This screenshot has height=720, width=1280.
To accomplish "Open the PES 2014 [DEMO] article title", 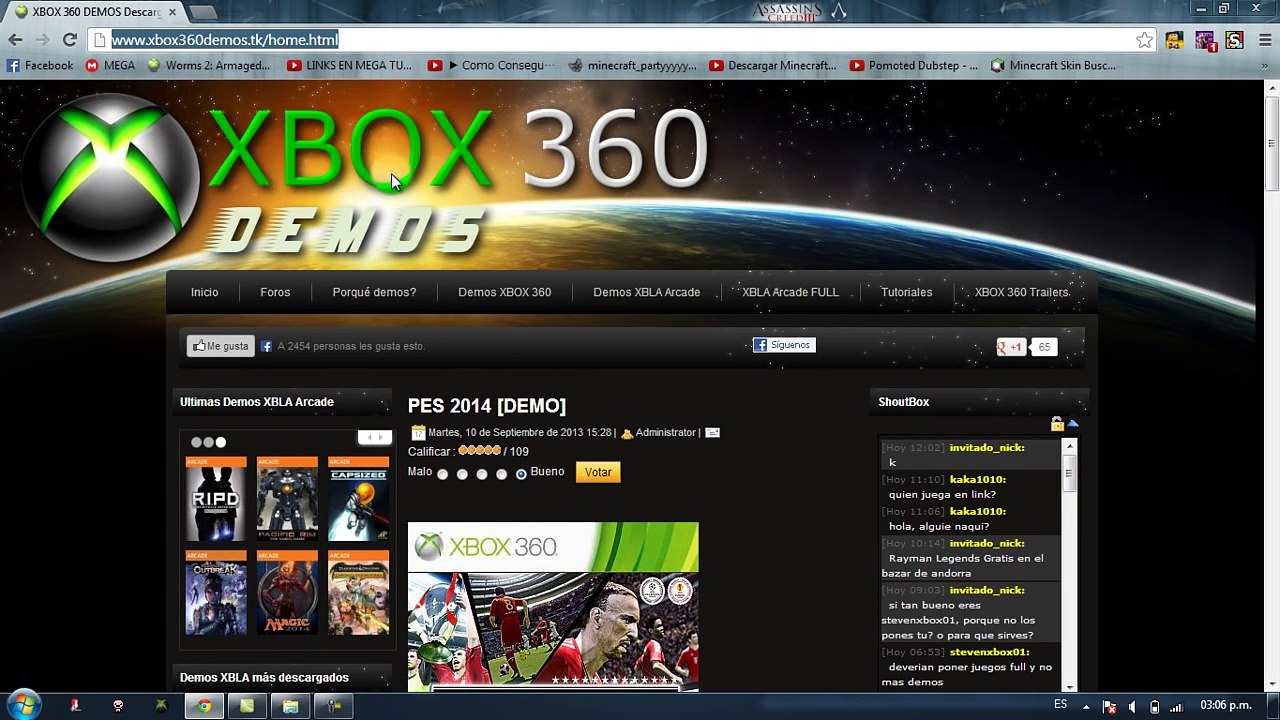I will (x=487, y=405).
